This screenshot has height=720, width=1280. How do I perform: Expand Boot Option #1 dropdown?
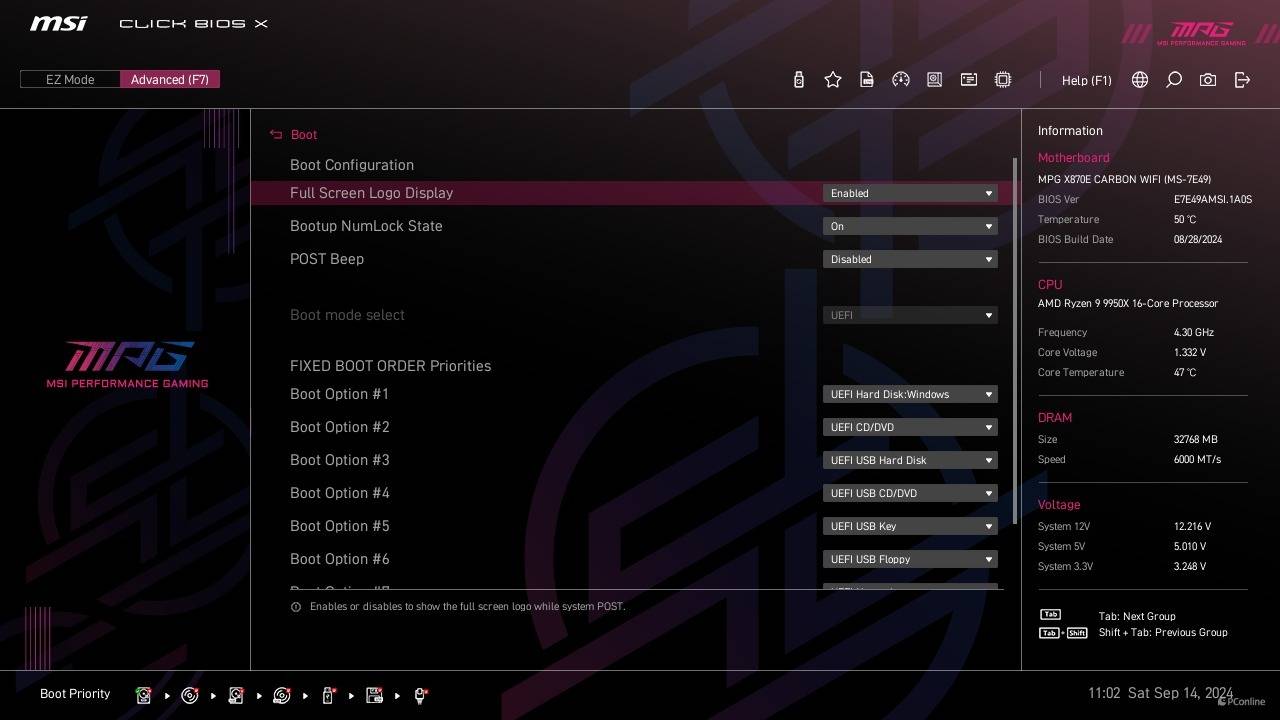click(909, 394)
